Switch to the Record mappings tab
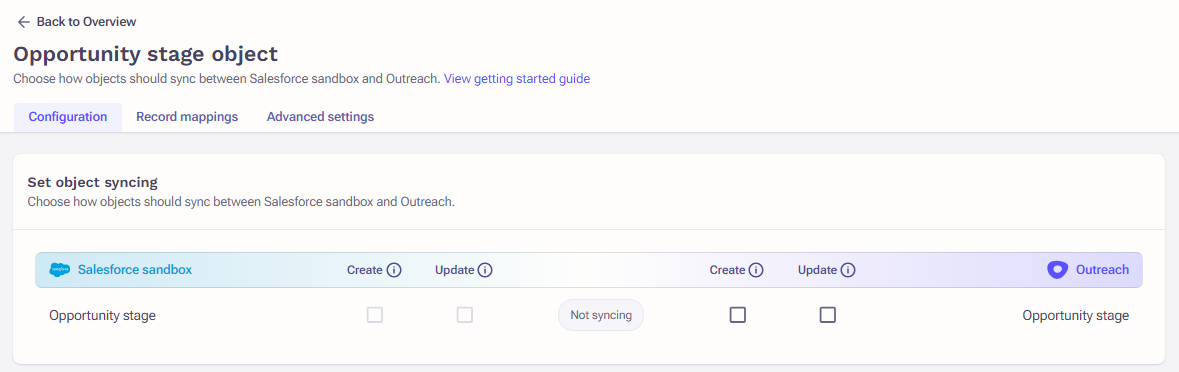This screenshot has width=1179, height=372. 187,117
